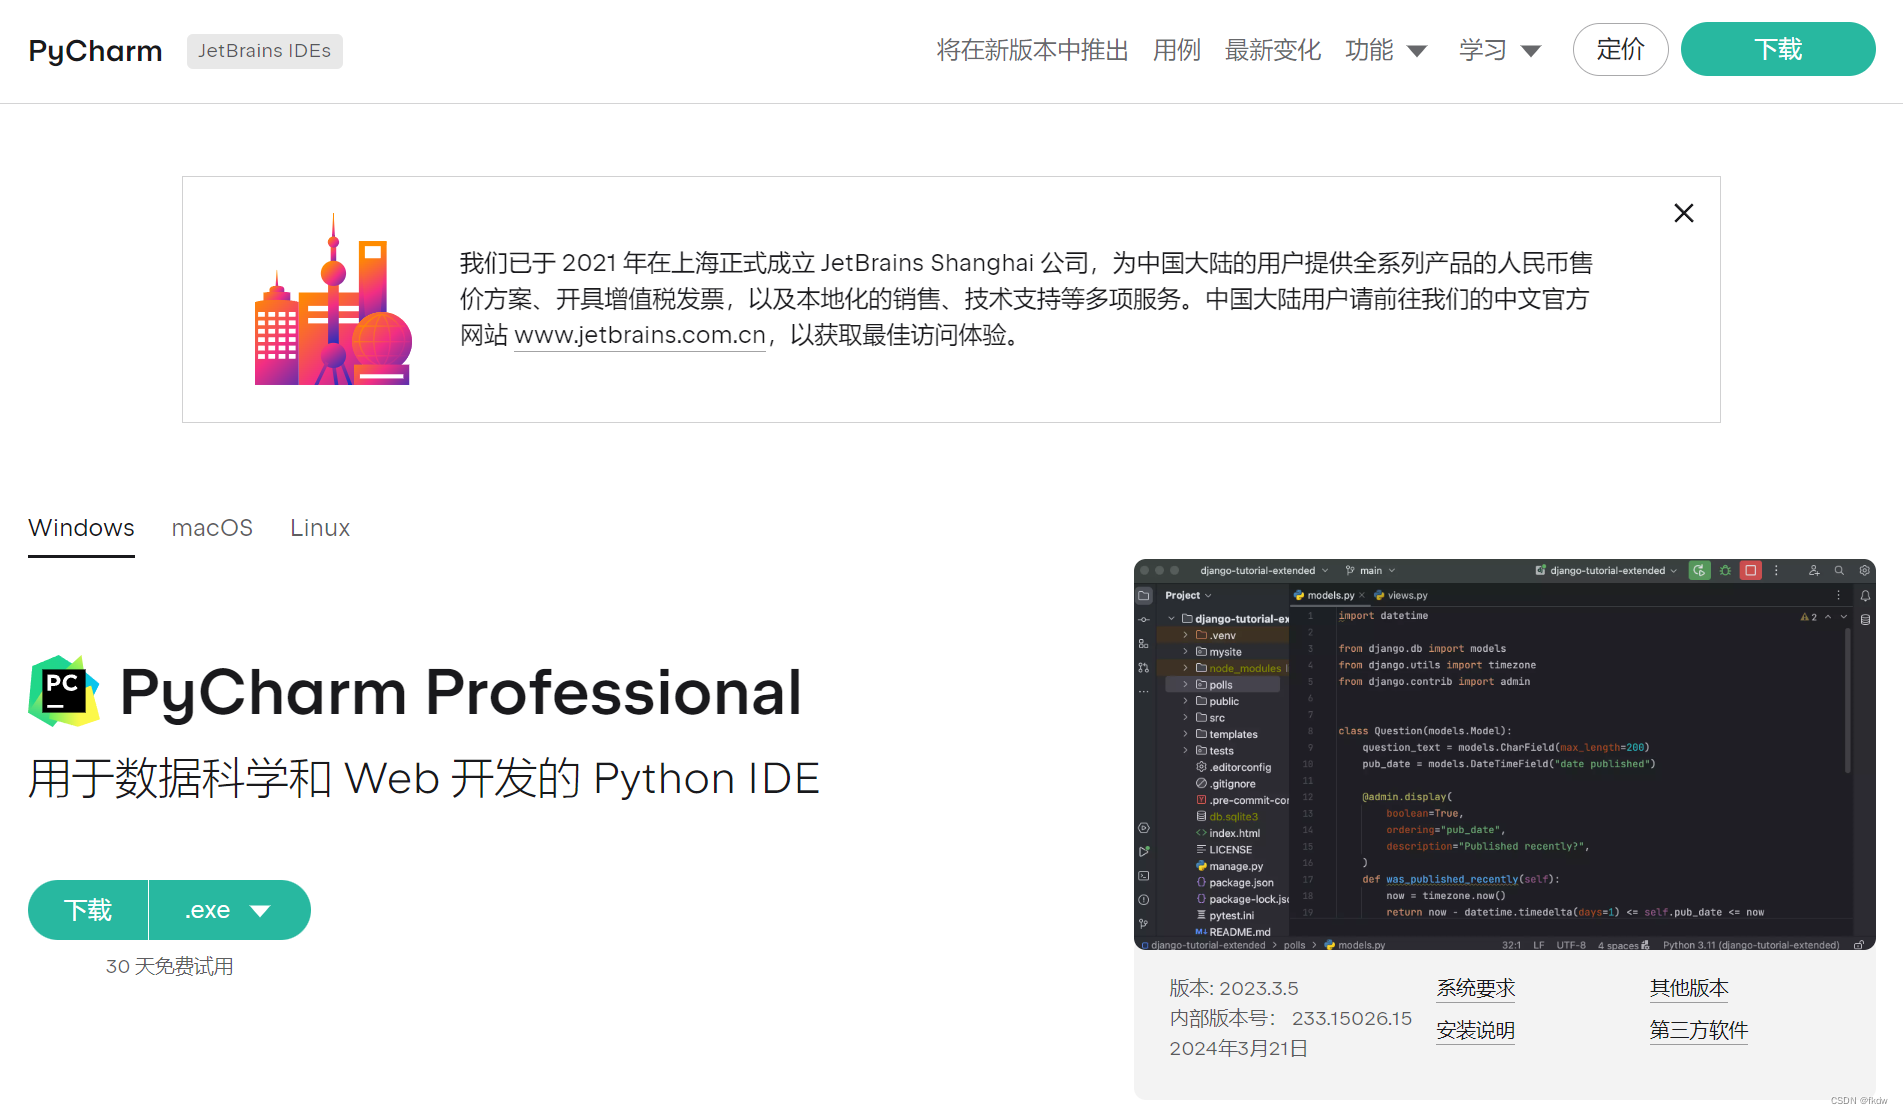Viewport: 1903px width, 1114px height.
Task: Click the UTF-8 encoding status entry
Action: point(1571,945)
